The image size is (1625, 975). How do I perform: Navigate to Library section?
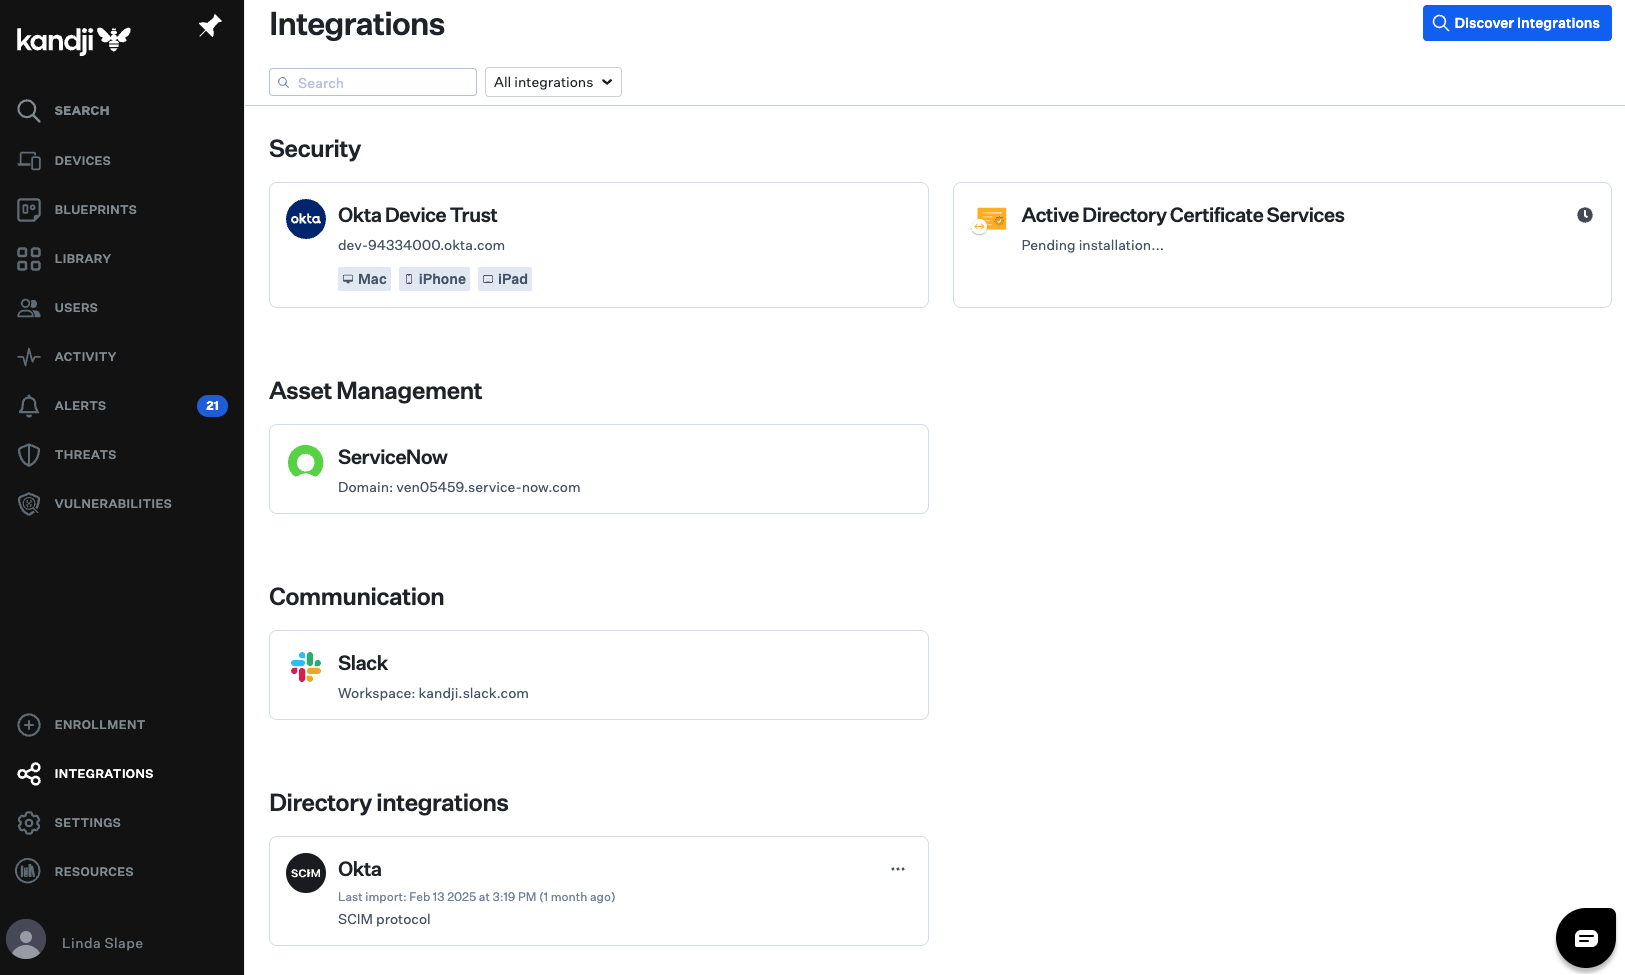coord(82,259)
